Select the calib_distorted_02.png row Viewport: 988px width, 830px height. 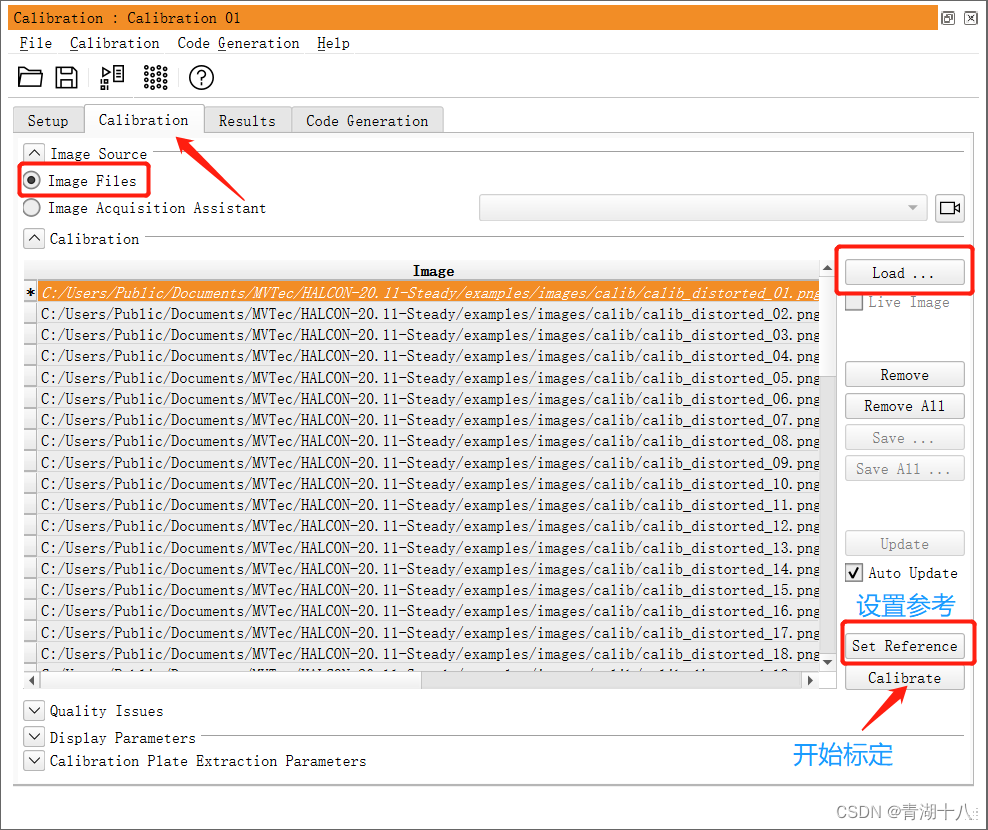[428, 314]
